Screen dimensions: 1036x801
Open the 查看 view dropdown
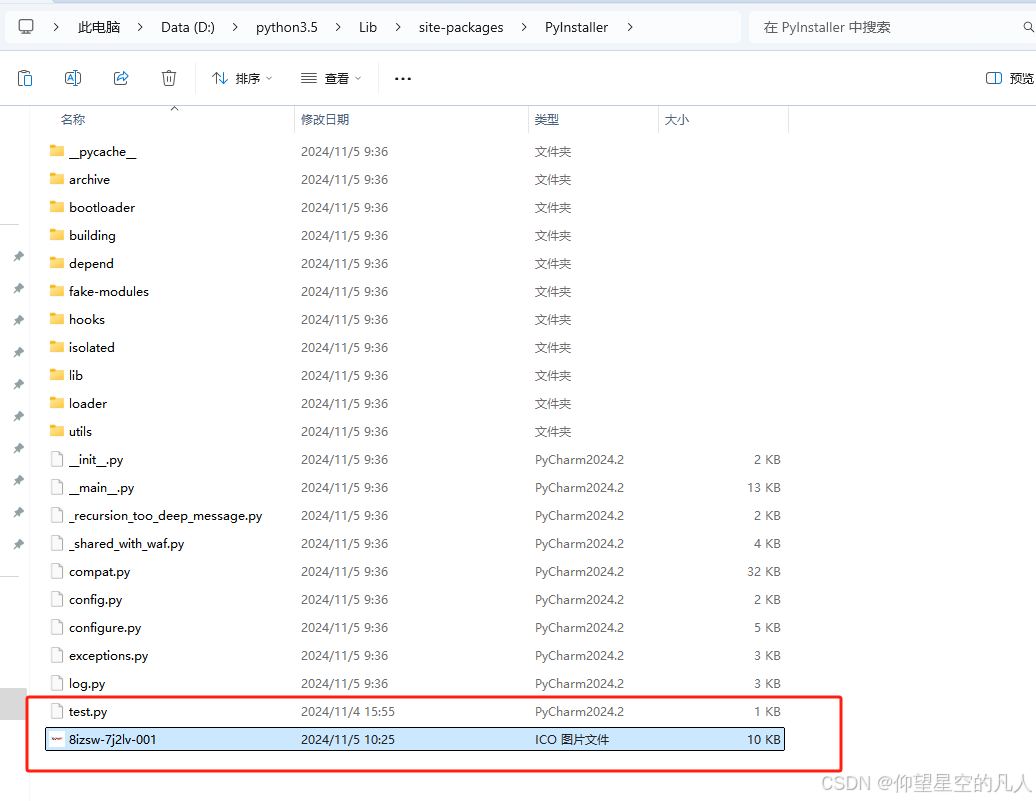pos(331,79)
